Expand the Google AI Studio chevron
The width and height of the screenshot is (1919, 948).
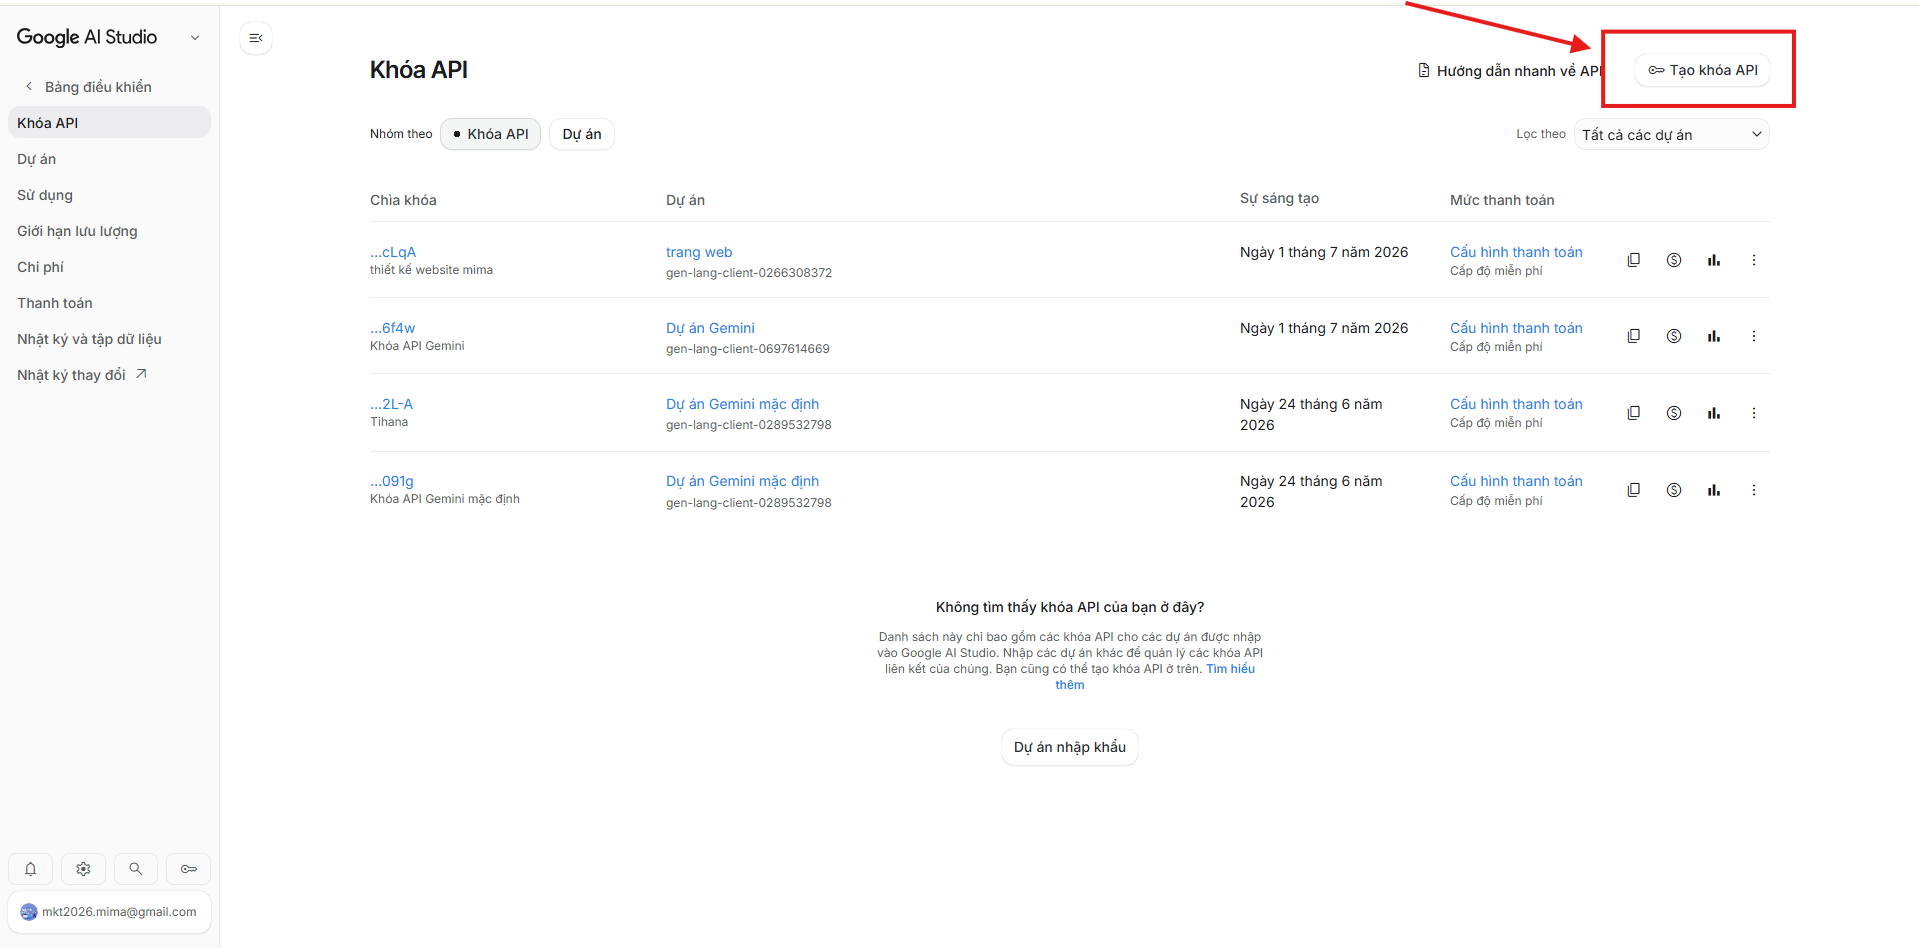point(195,38)
